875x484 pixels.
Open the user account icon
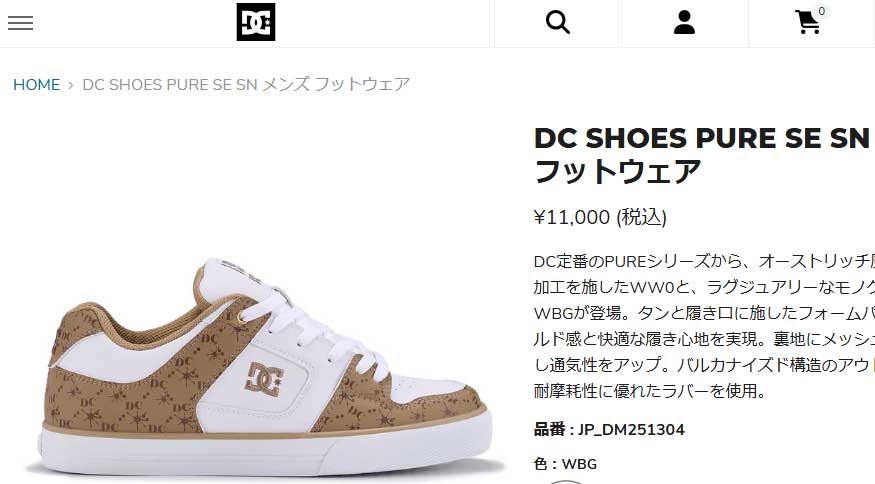[x=684, y=23]
